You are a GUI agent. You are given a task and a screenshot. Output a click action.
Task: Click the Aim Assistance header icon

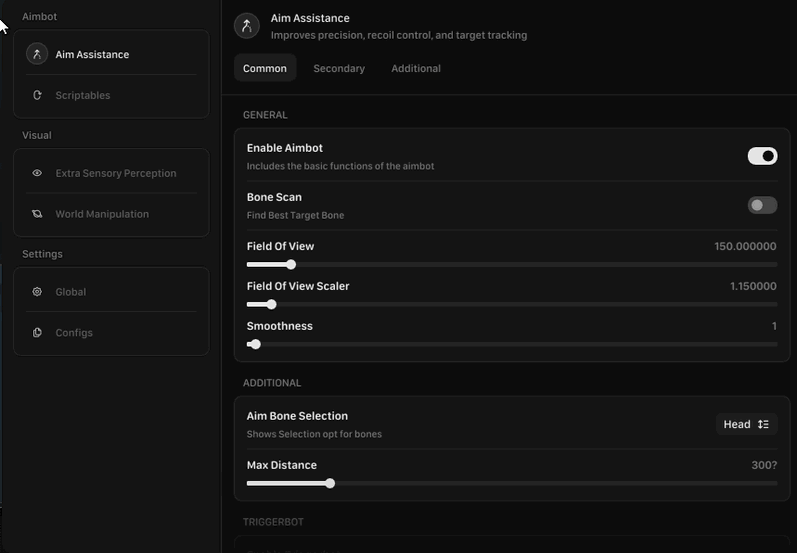pyautogui.click(x=246, y=26)
